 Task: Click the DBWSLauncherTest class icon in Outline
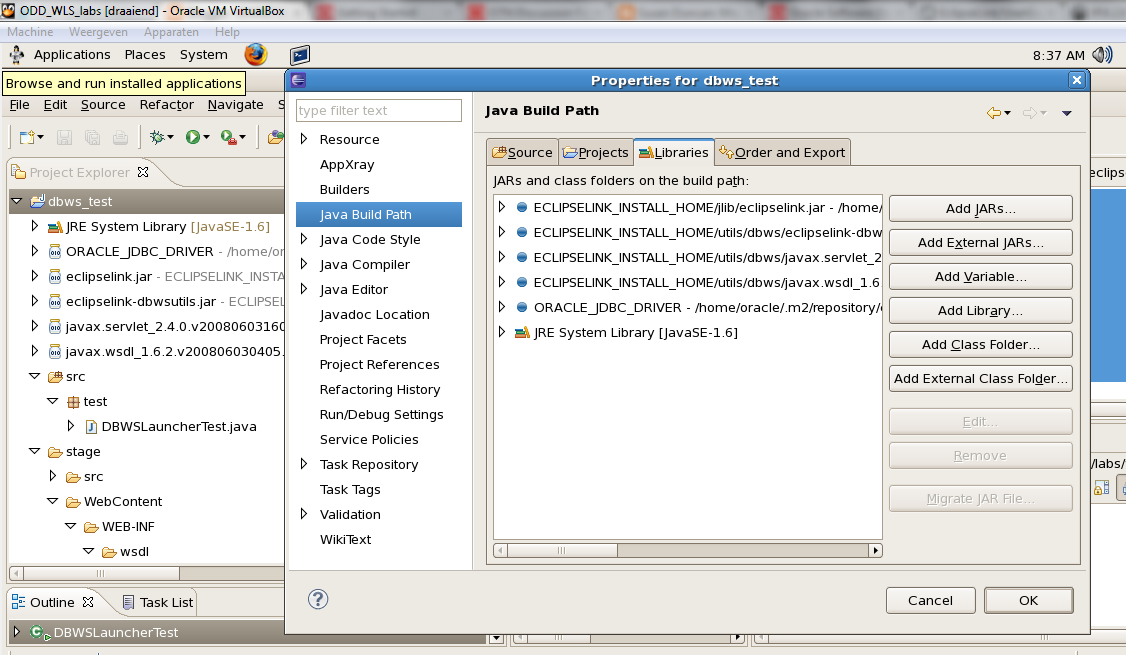coord(38,632)
